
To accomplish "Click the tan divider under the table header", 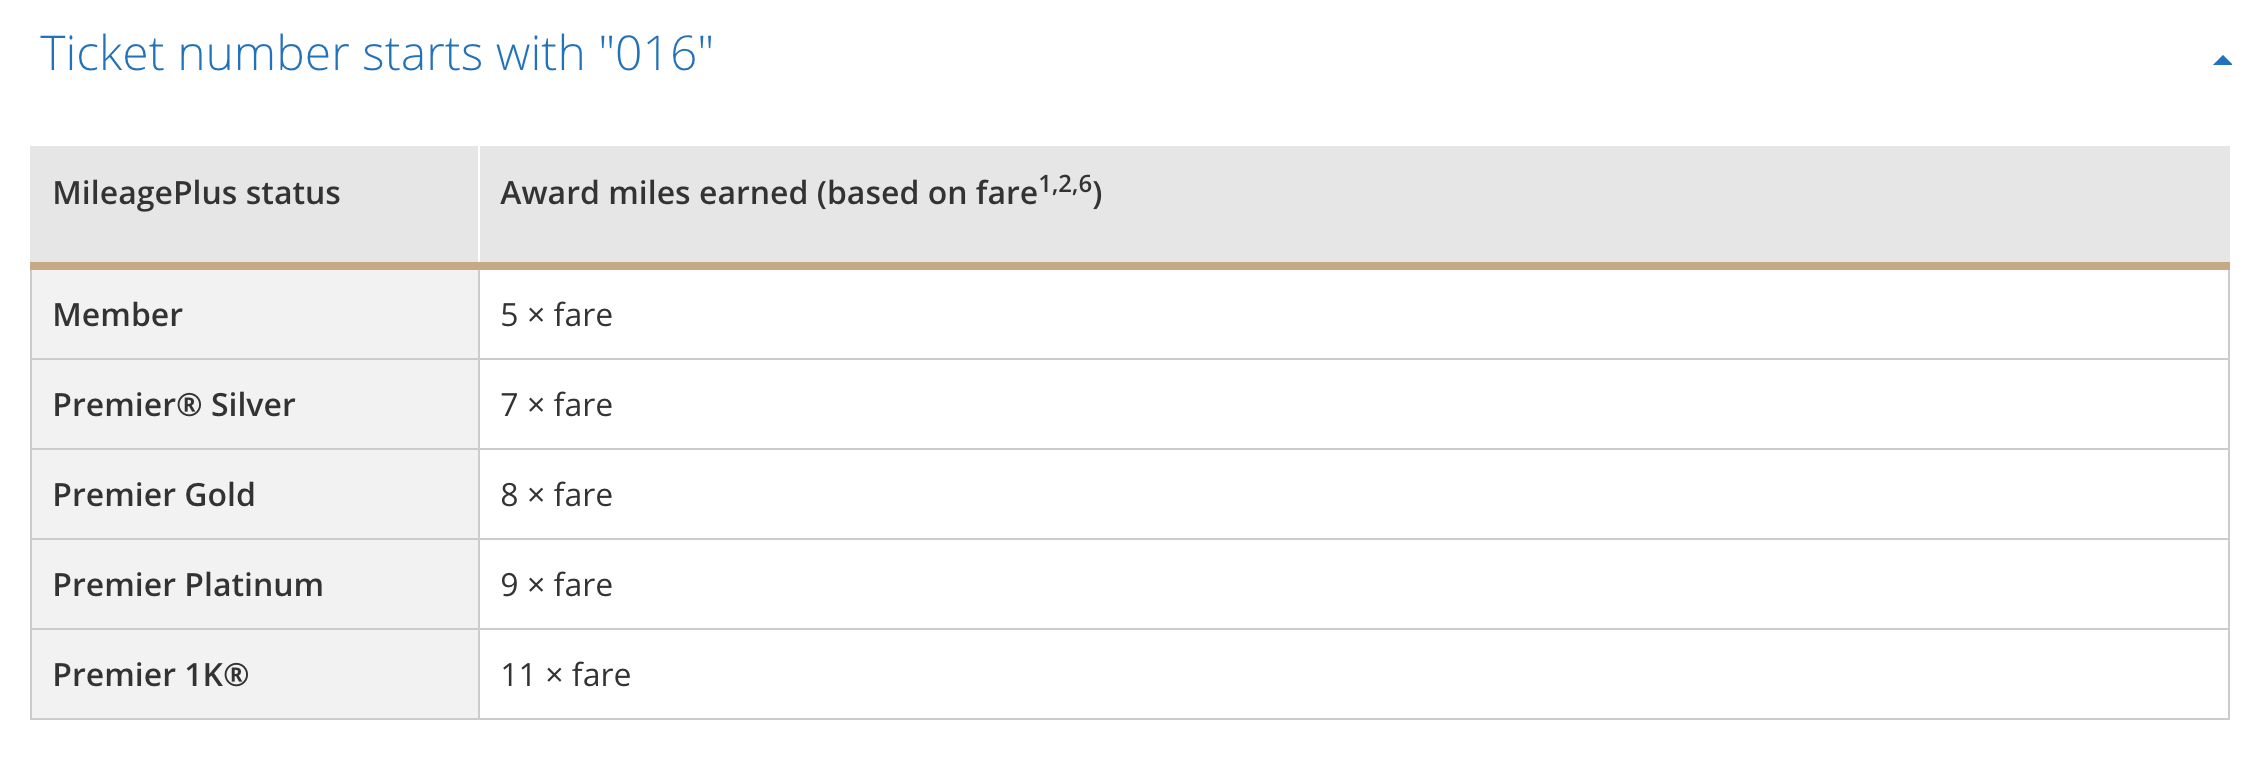I will pyautogui.click(x=1130, y=266).
